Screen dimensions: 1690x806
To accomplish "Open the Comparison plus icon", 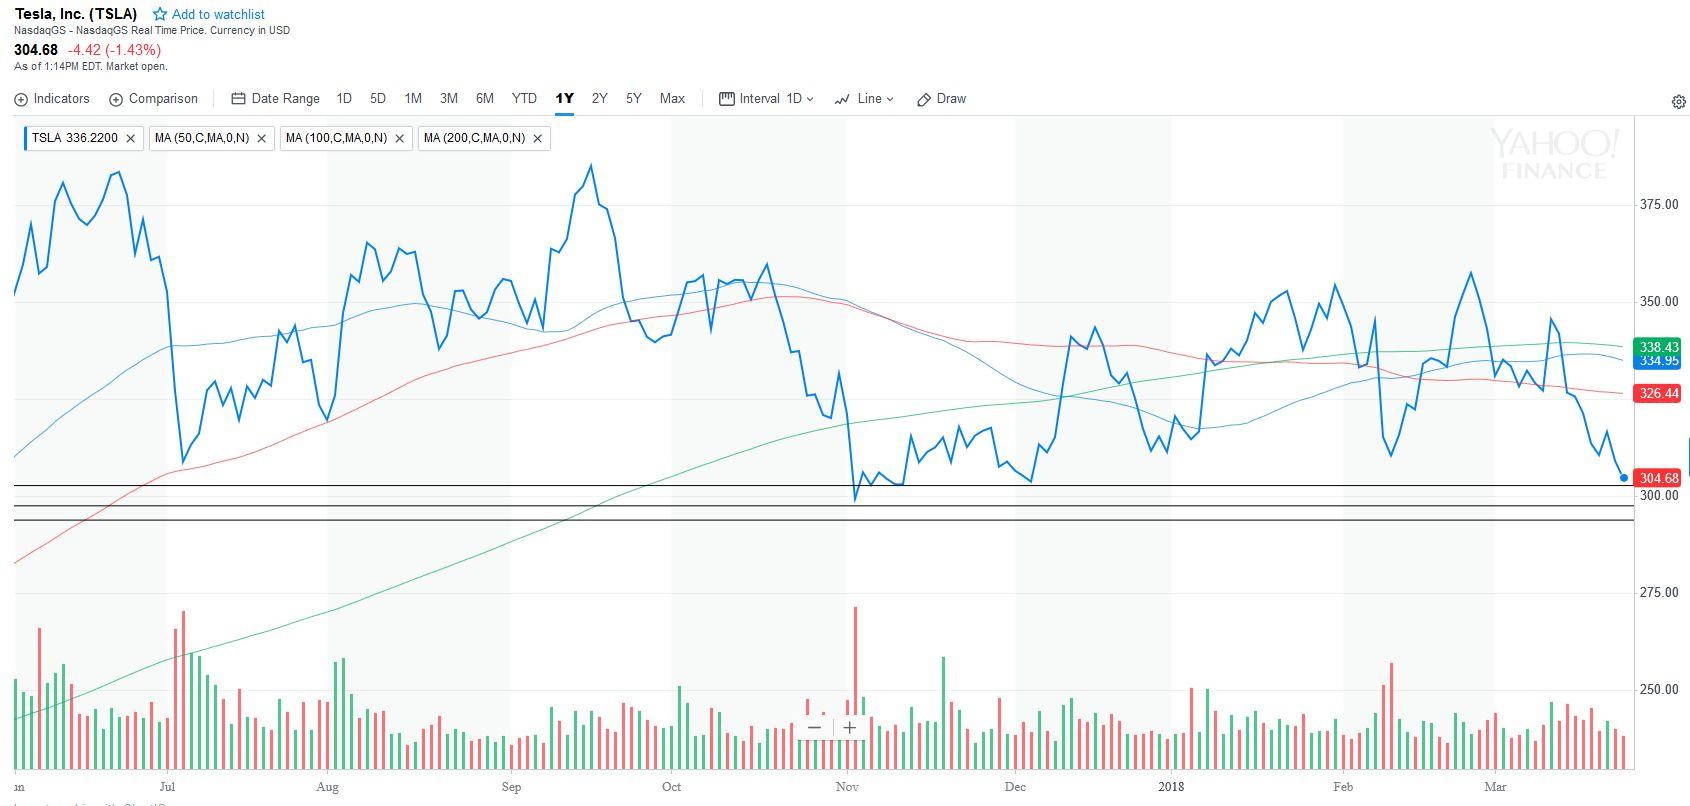I will [x=116, y=99].
